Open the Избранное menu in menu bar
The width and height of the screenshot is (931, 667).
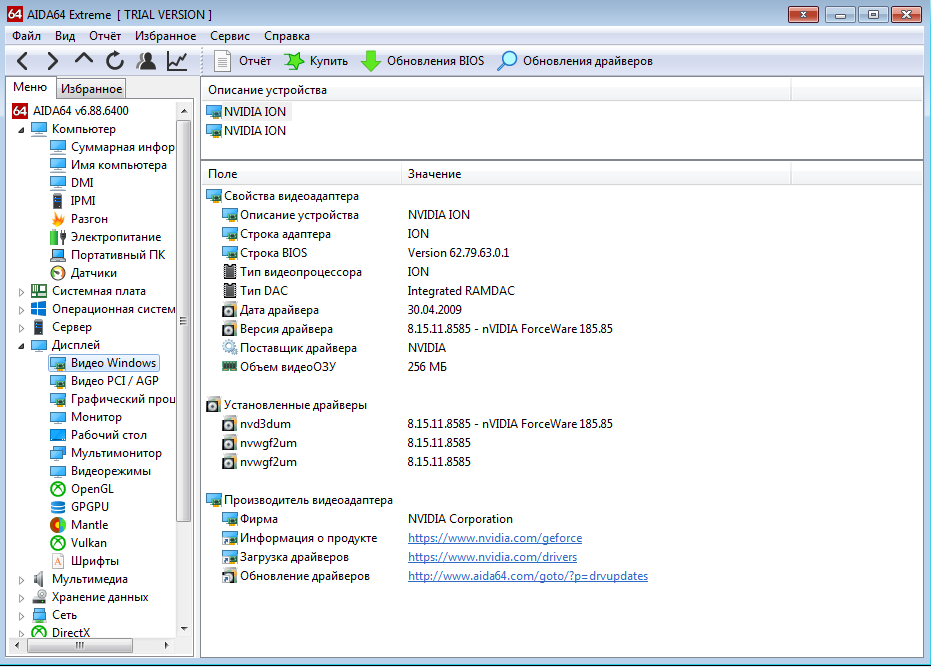tap(165, 36)
